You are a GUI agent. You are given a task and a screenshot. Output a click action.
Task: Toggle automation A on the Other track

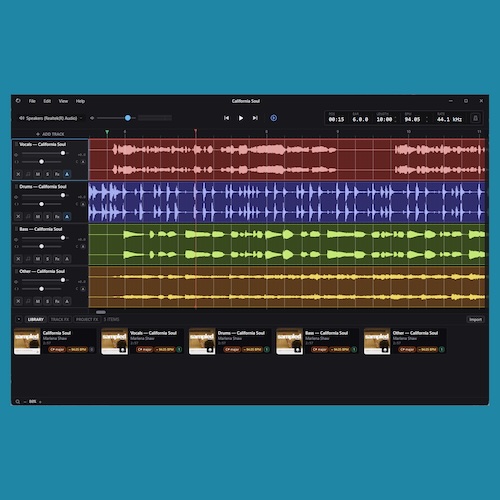[67, 301]
